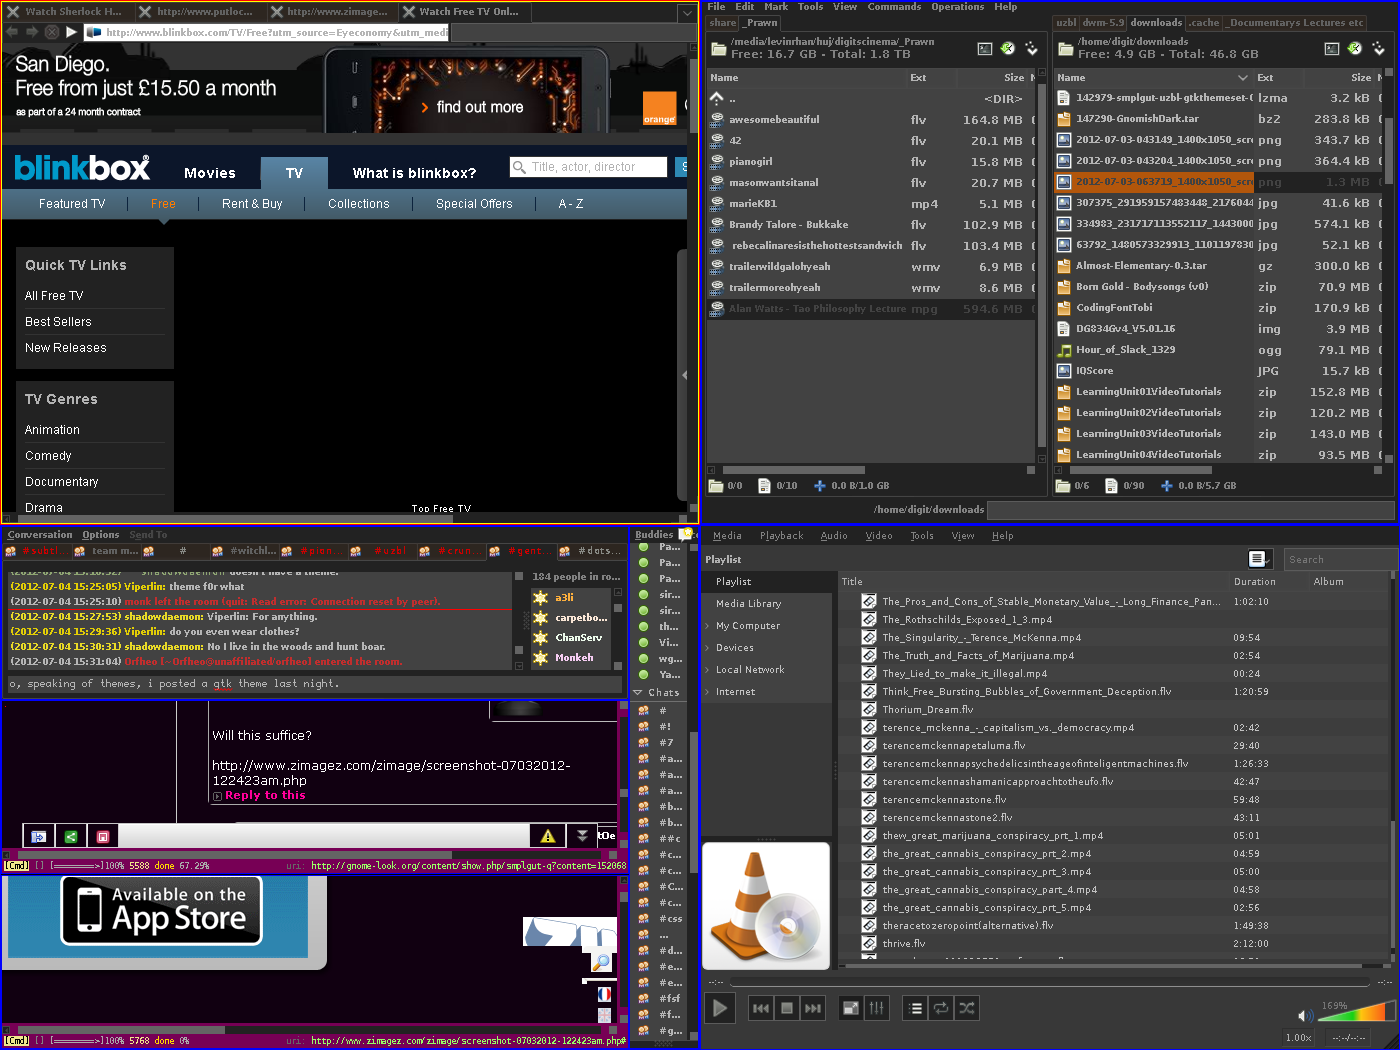Viewport: 1400px width, 1050px height.
Task: Open terminal icon in downloads pane
Action: tap(1332, 48)
